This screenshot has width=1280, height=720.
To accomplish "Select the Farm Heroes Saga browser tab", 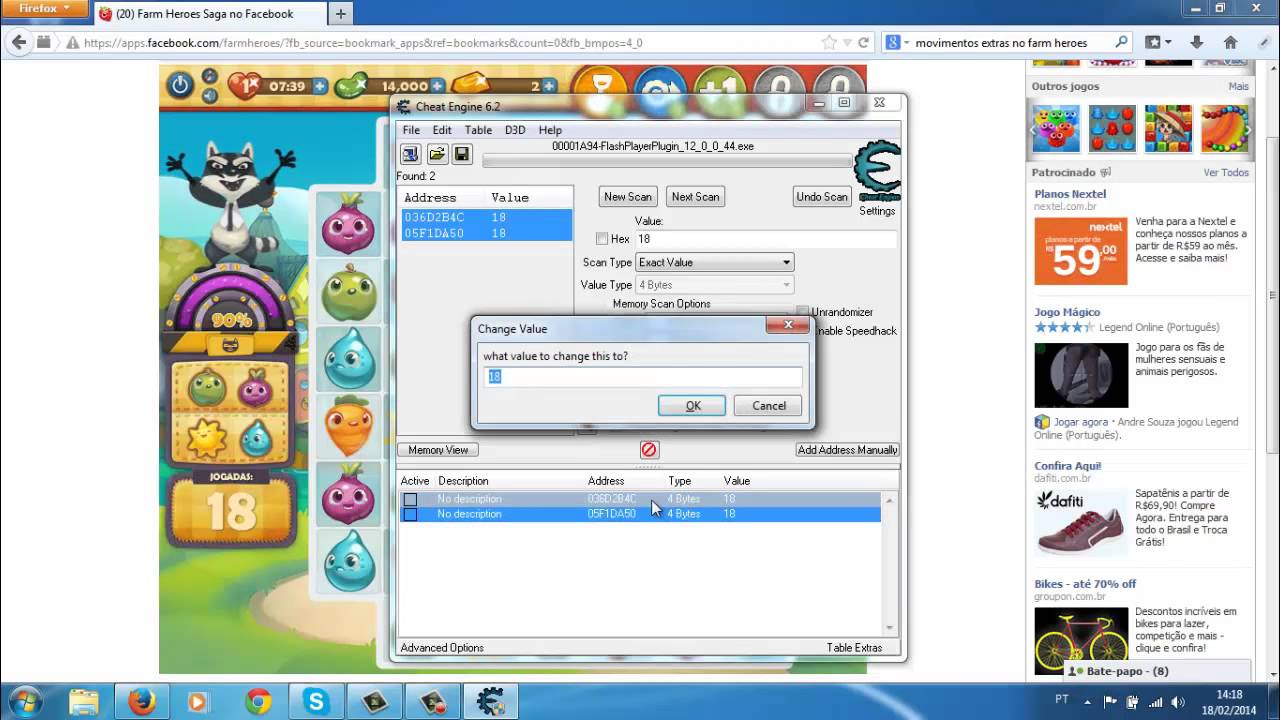I will tap(210, 14).
